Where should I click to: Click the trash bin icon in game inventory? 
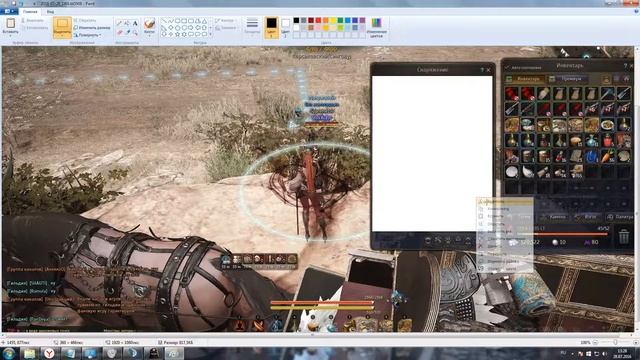(x=624, y=236)
